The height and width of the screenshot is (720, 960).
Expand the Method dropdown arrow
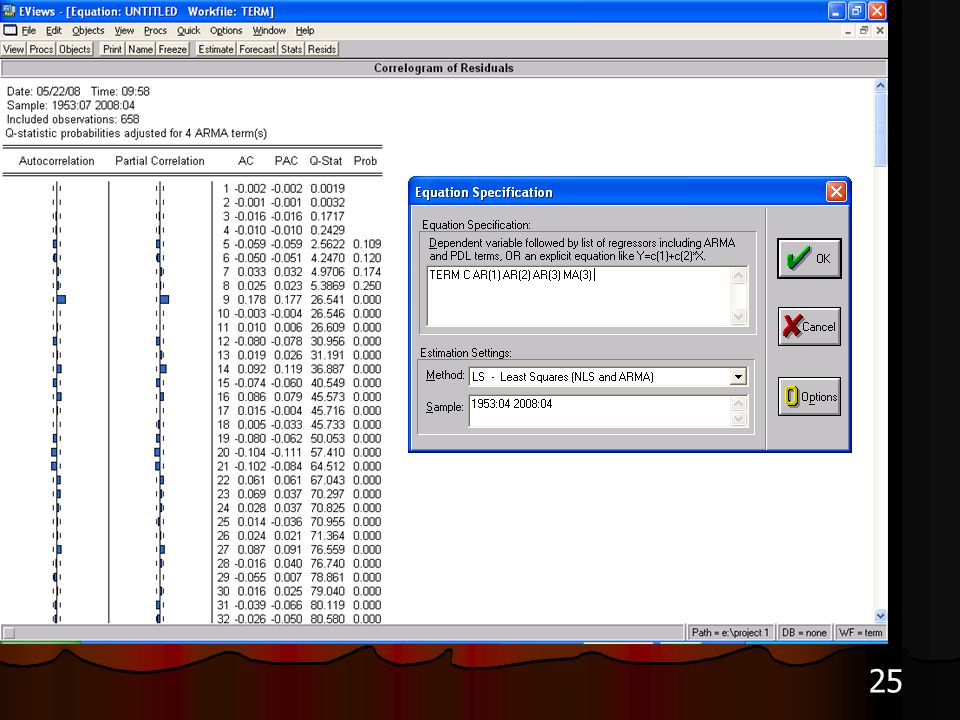738,377
